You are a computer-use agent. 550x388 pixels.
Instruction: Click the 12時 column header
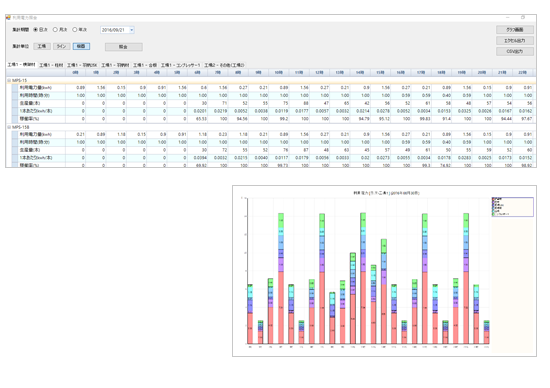pyautogui.click(x=320, y=73)
